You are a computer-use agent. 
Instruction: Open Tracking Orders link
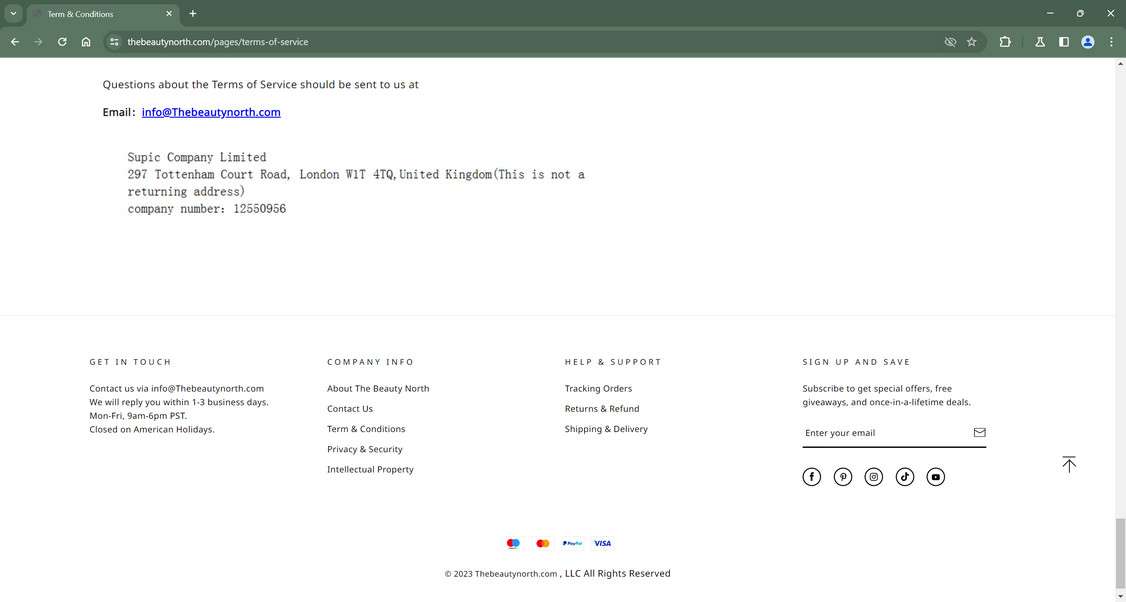click(598, 389)
